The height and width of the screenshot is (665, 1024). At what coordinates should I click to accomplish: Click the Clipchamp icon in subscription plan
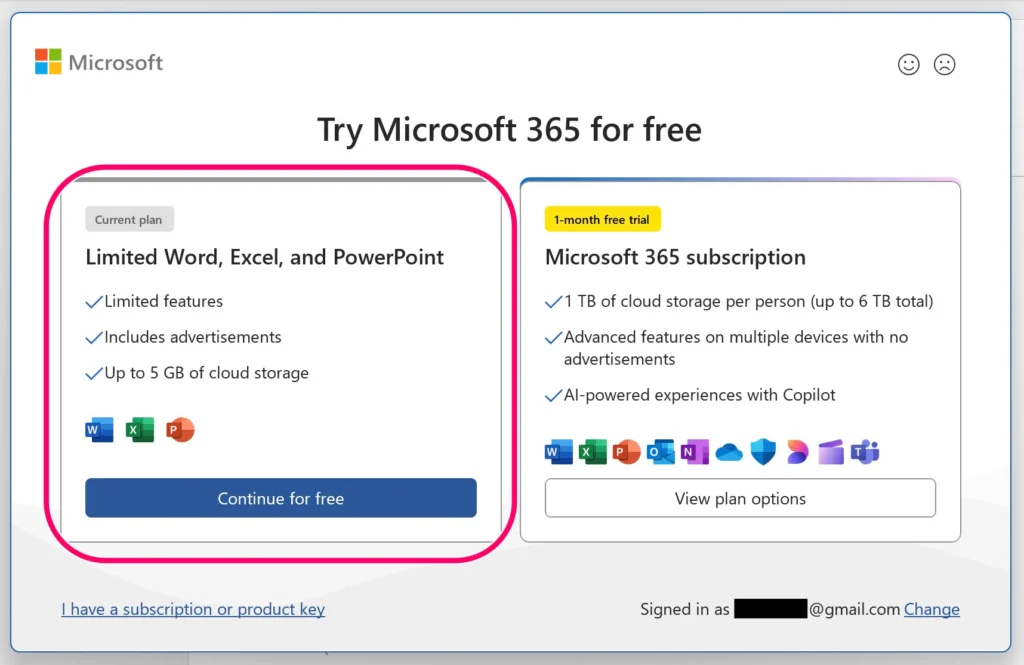coord(831,452)
